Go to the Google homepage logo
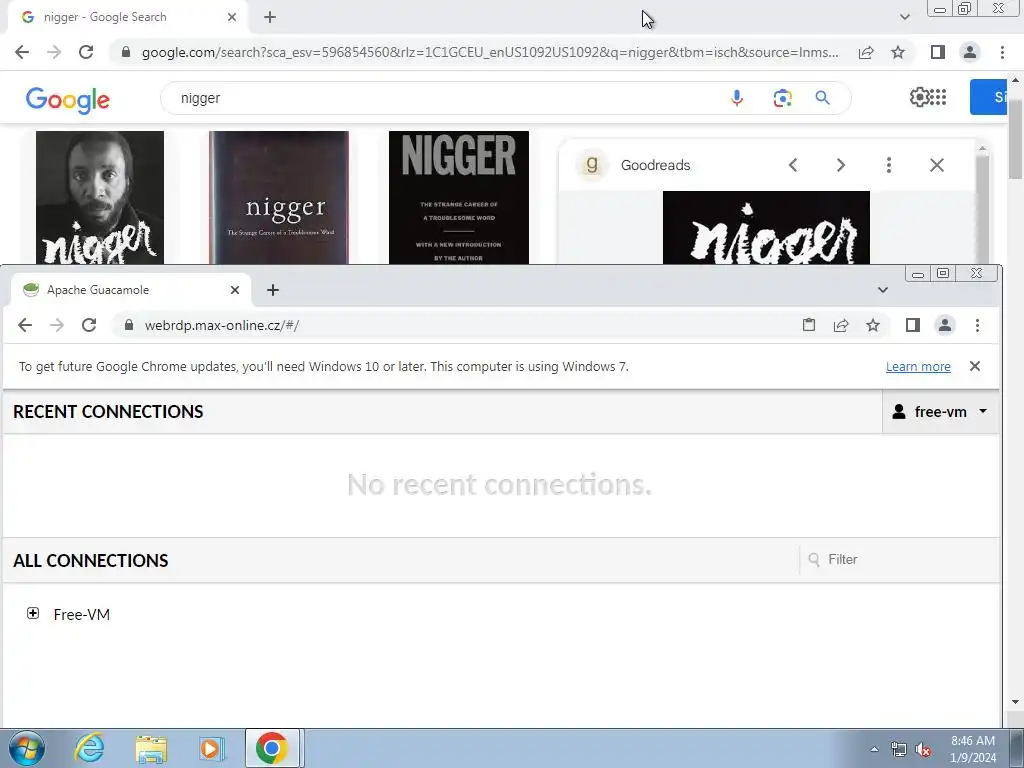The image size is (1024, 768). pyautogui.click(x=68, y=99)
